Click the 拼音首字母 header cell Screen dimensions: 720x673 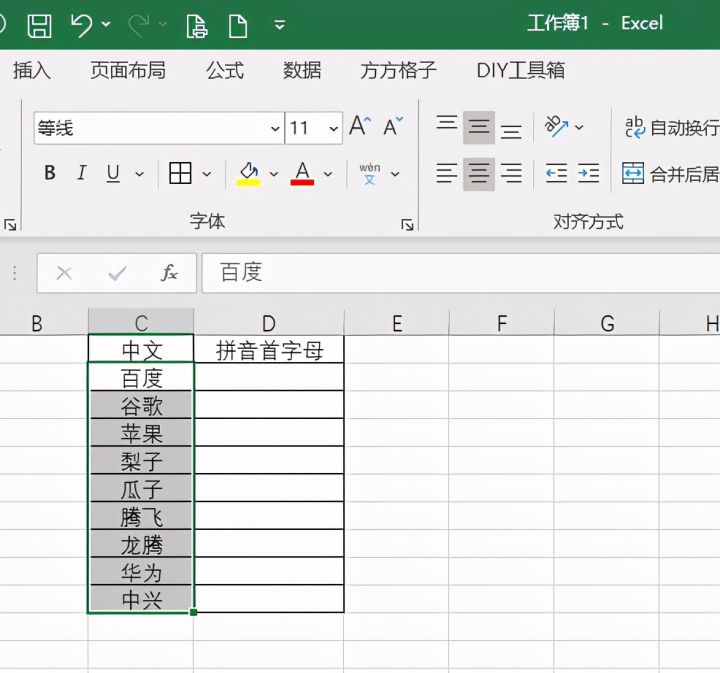click(x=269, y=350)
